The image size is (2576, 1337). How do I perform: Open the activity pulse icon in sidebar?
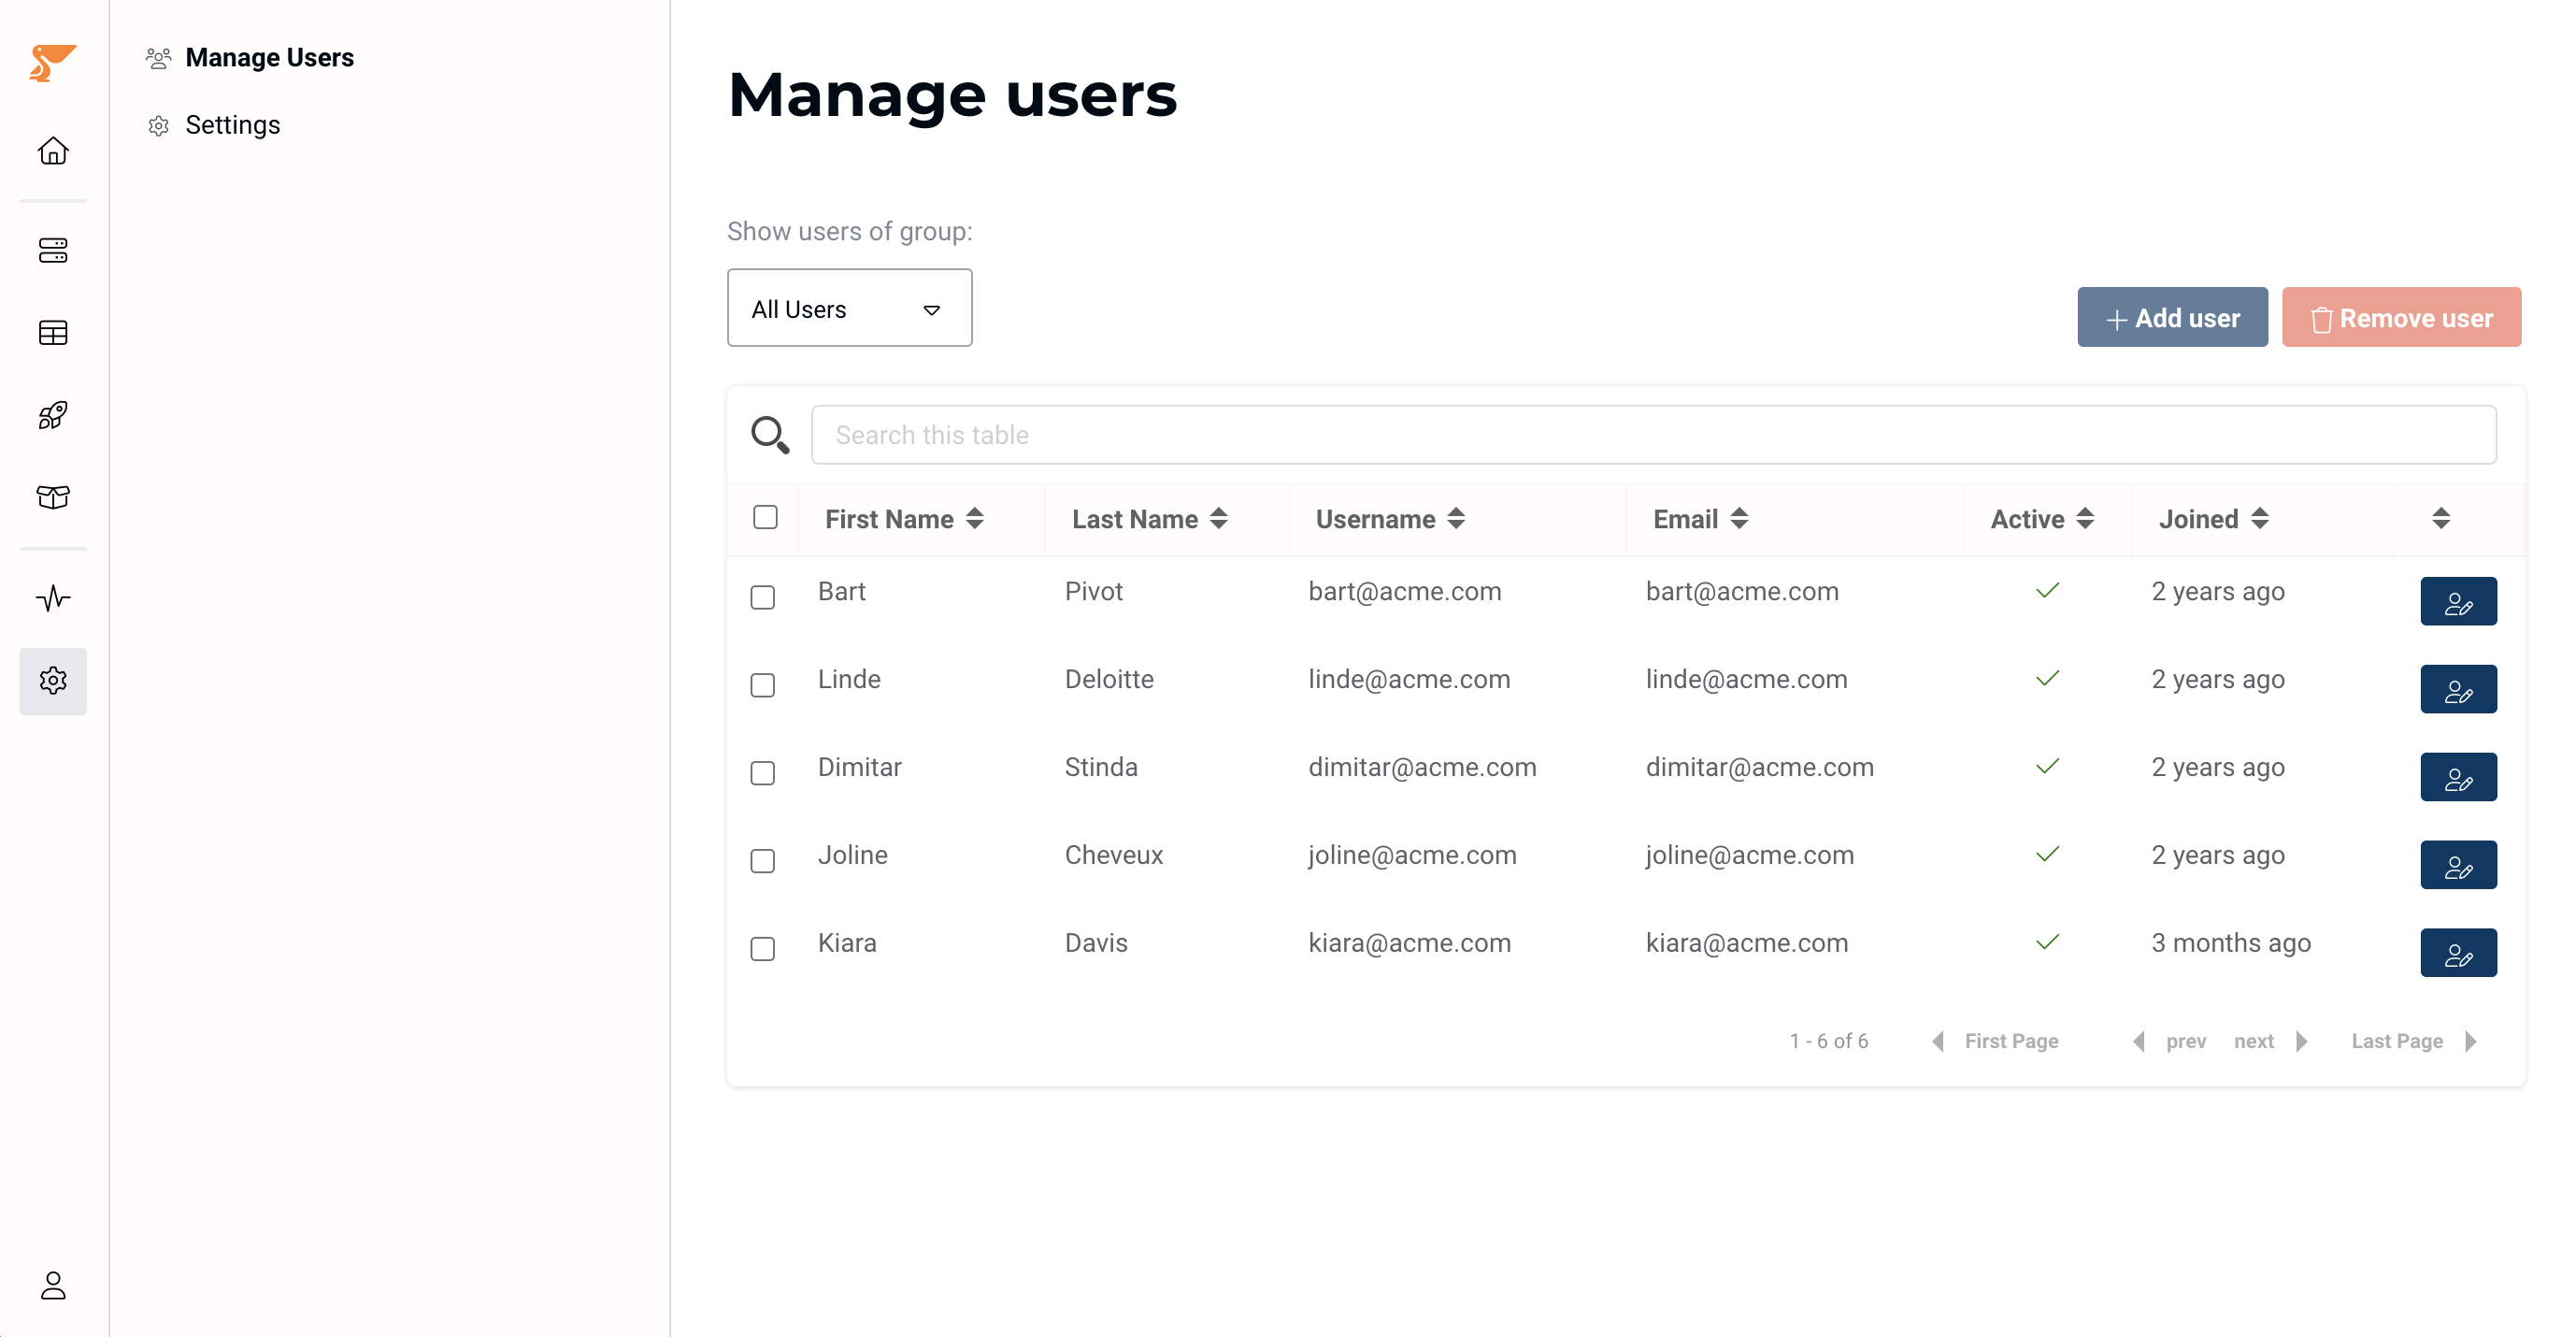pyautogui.click(x=53, y=598)
